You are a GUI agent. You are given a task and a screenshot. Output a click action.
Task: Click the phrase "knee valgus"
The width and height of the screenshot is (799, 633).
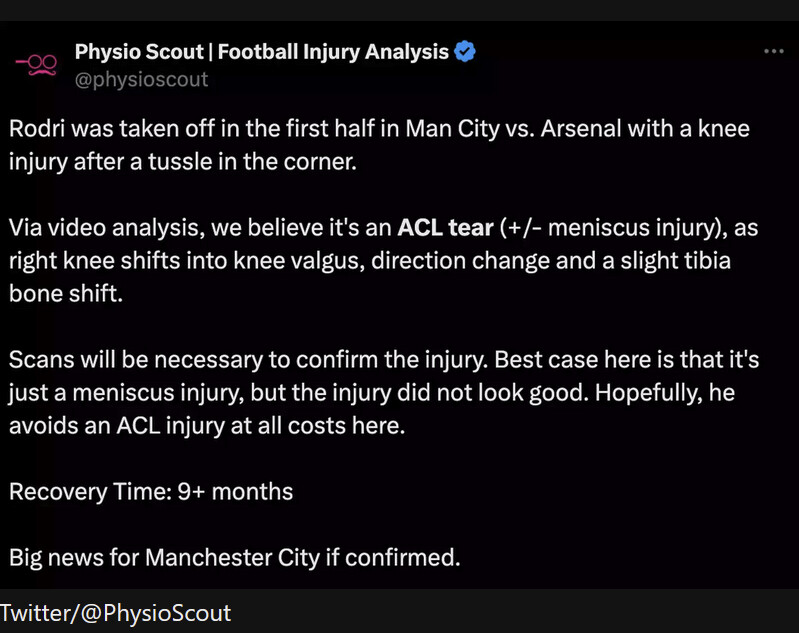coord(299,261)
